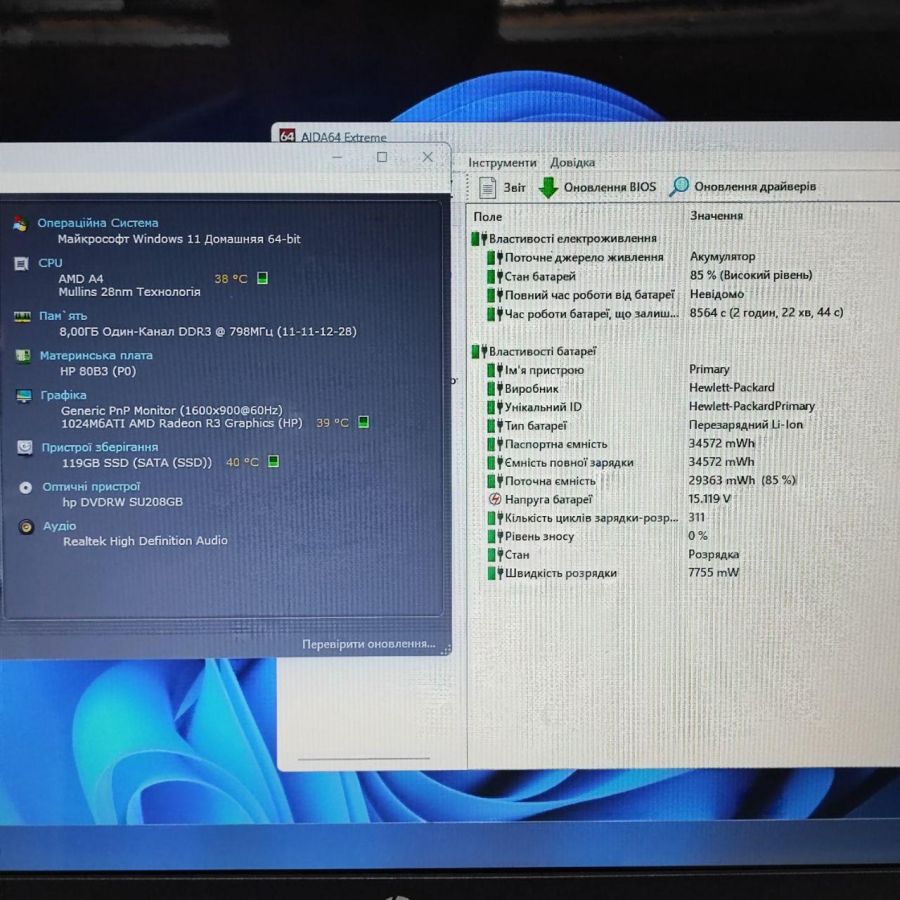Click the hp DVDRW SU208GB text
Screen dimensions: 900x900
pos(122,502)
